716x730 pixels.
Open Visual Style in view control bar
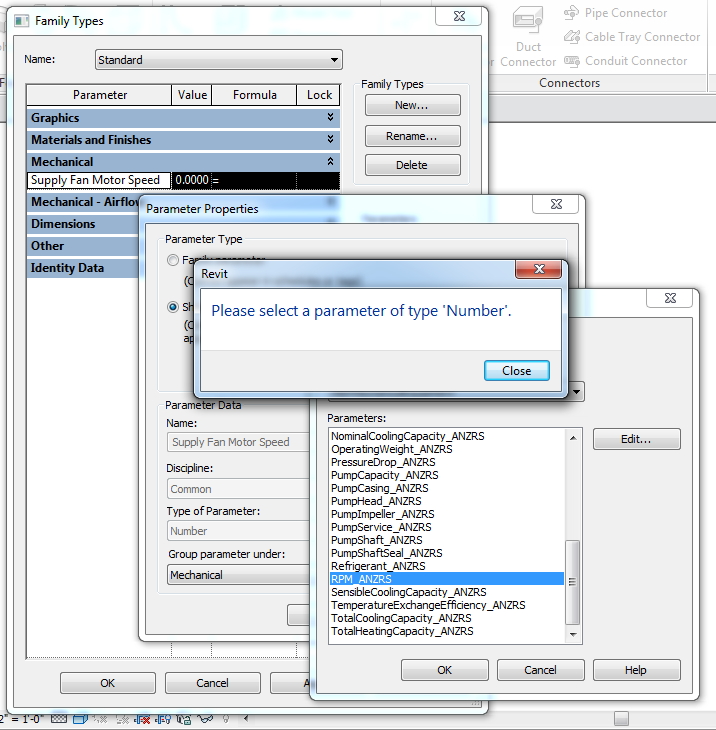coord(80,719)
